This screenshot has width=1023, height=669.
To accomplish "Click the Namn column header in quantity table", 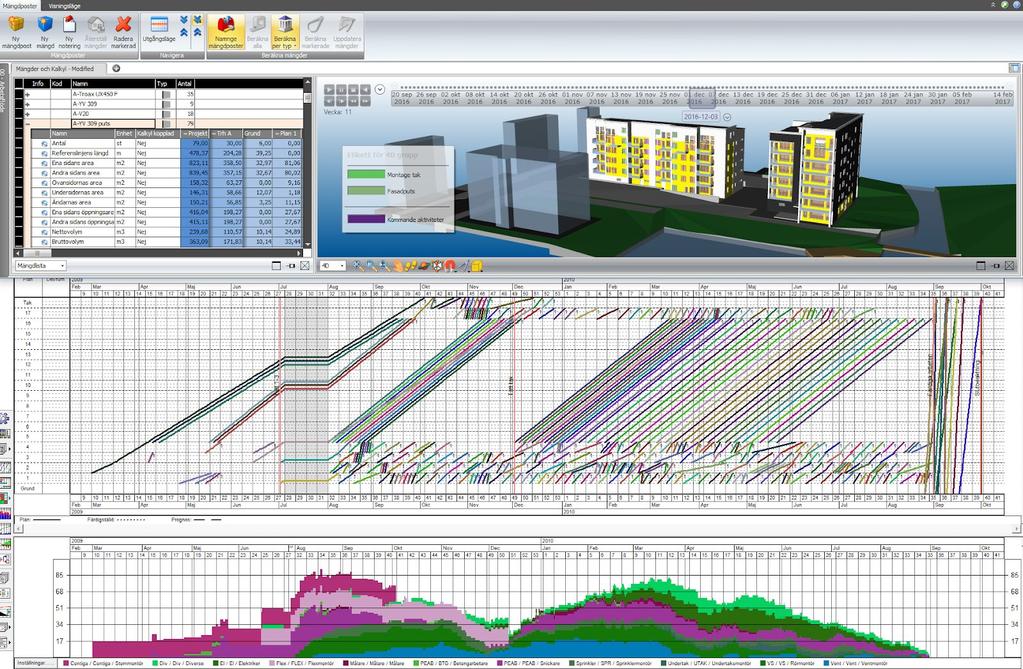I will pos(112,84).
